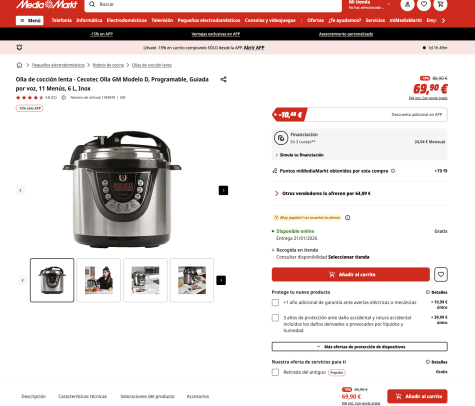Screen dimensions: 475x406
Task: Expand Más ofertas de protección de dispositivos
Action: click(x=360, y=347)
